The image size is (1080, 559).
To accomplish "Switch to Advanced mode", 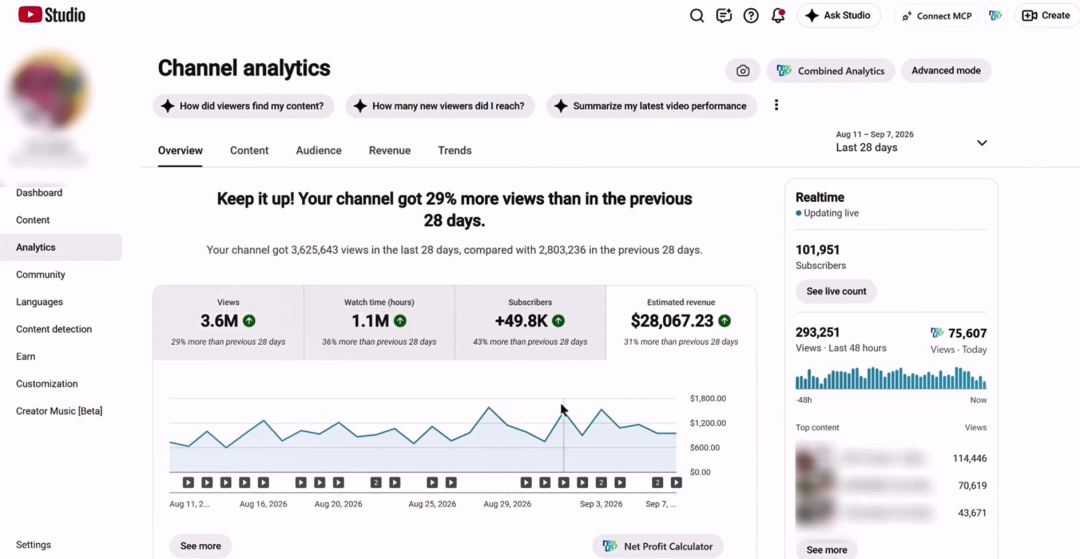I will pyautogui.click(x=946, y=70).
